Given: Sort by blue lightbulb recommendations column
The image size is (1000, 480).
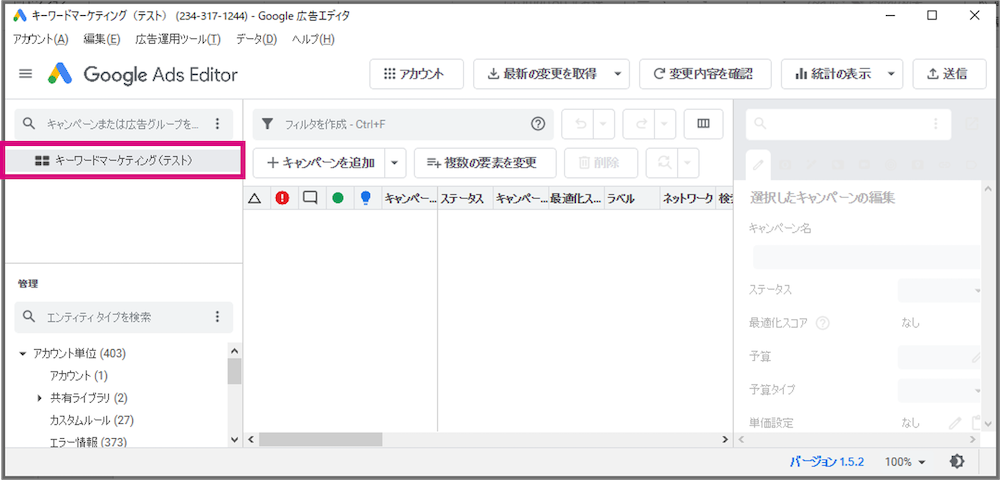Looking at the screenshot, I should click(366, 198).
